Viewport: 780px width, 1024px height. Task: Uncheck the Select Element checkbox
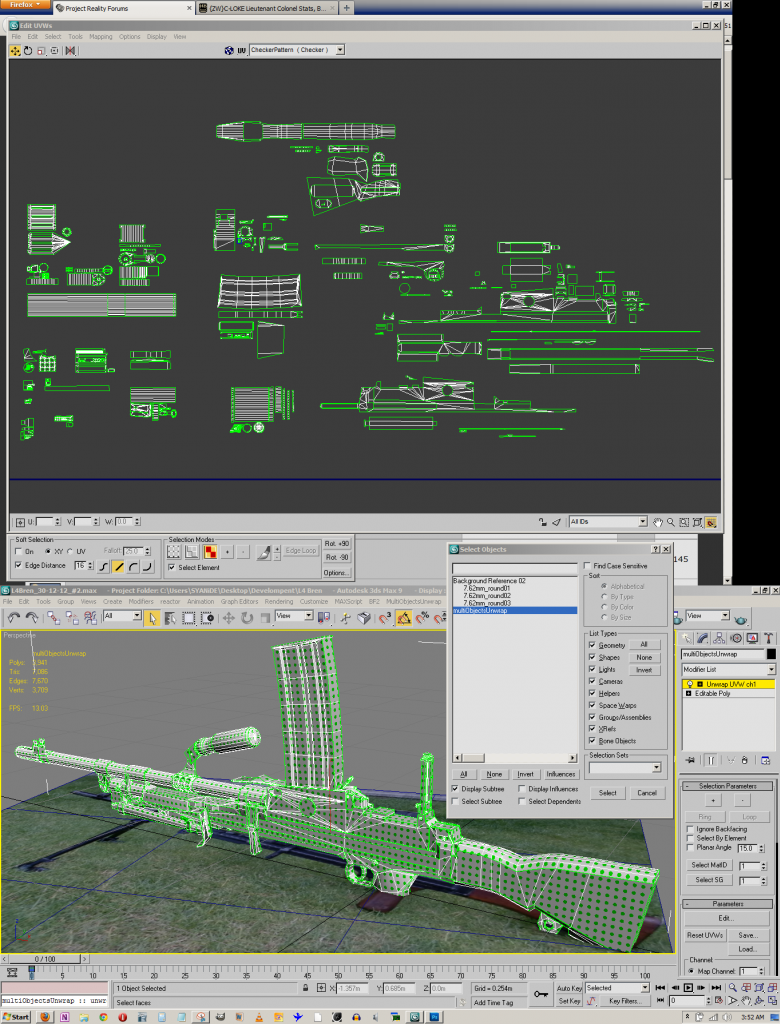coord(172,568)
